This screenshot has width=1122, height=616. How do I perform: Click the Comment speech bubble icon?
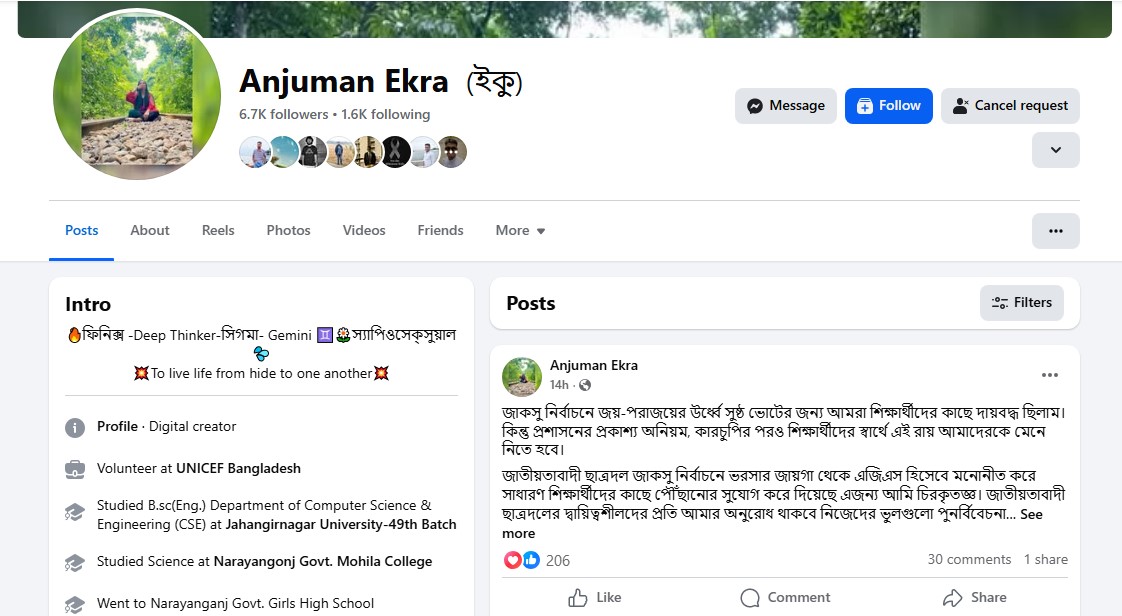pos(750,597)
